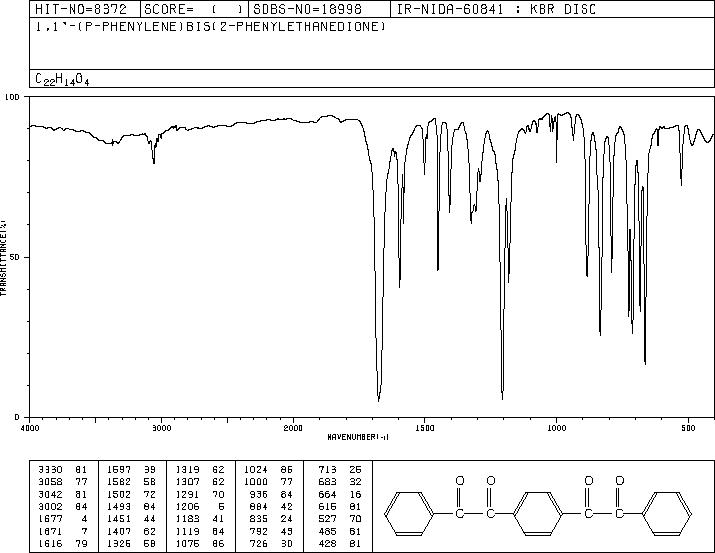Viewport: 715px width, 553px height.
Task: Click the 792 peak entry in table
Action: click(x=272, y=532)
